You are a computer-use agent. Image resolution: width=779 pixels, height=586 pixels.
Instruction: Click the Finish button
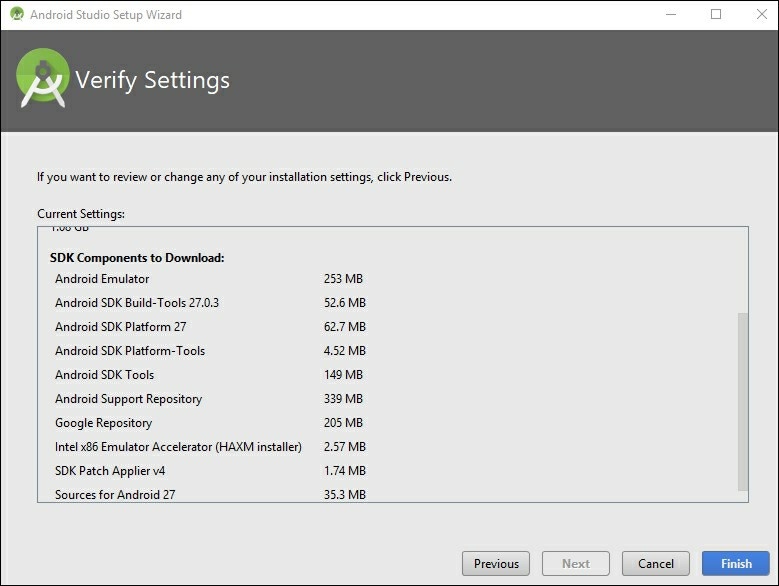(736, 564)
